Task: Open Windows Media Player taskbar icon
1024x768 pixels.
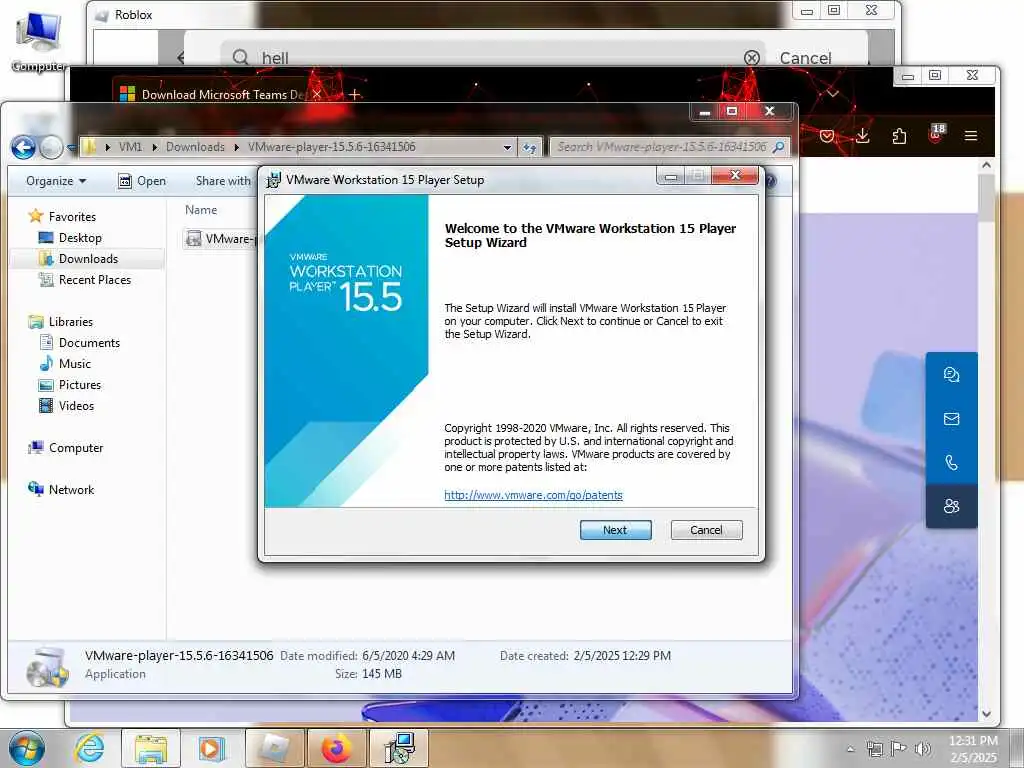Action: [x=211, y=748]
